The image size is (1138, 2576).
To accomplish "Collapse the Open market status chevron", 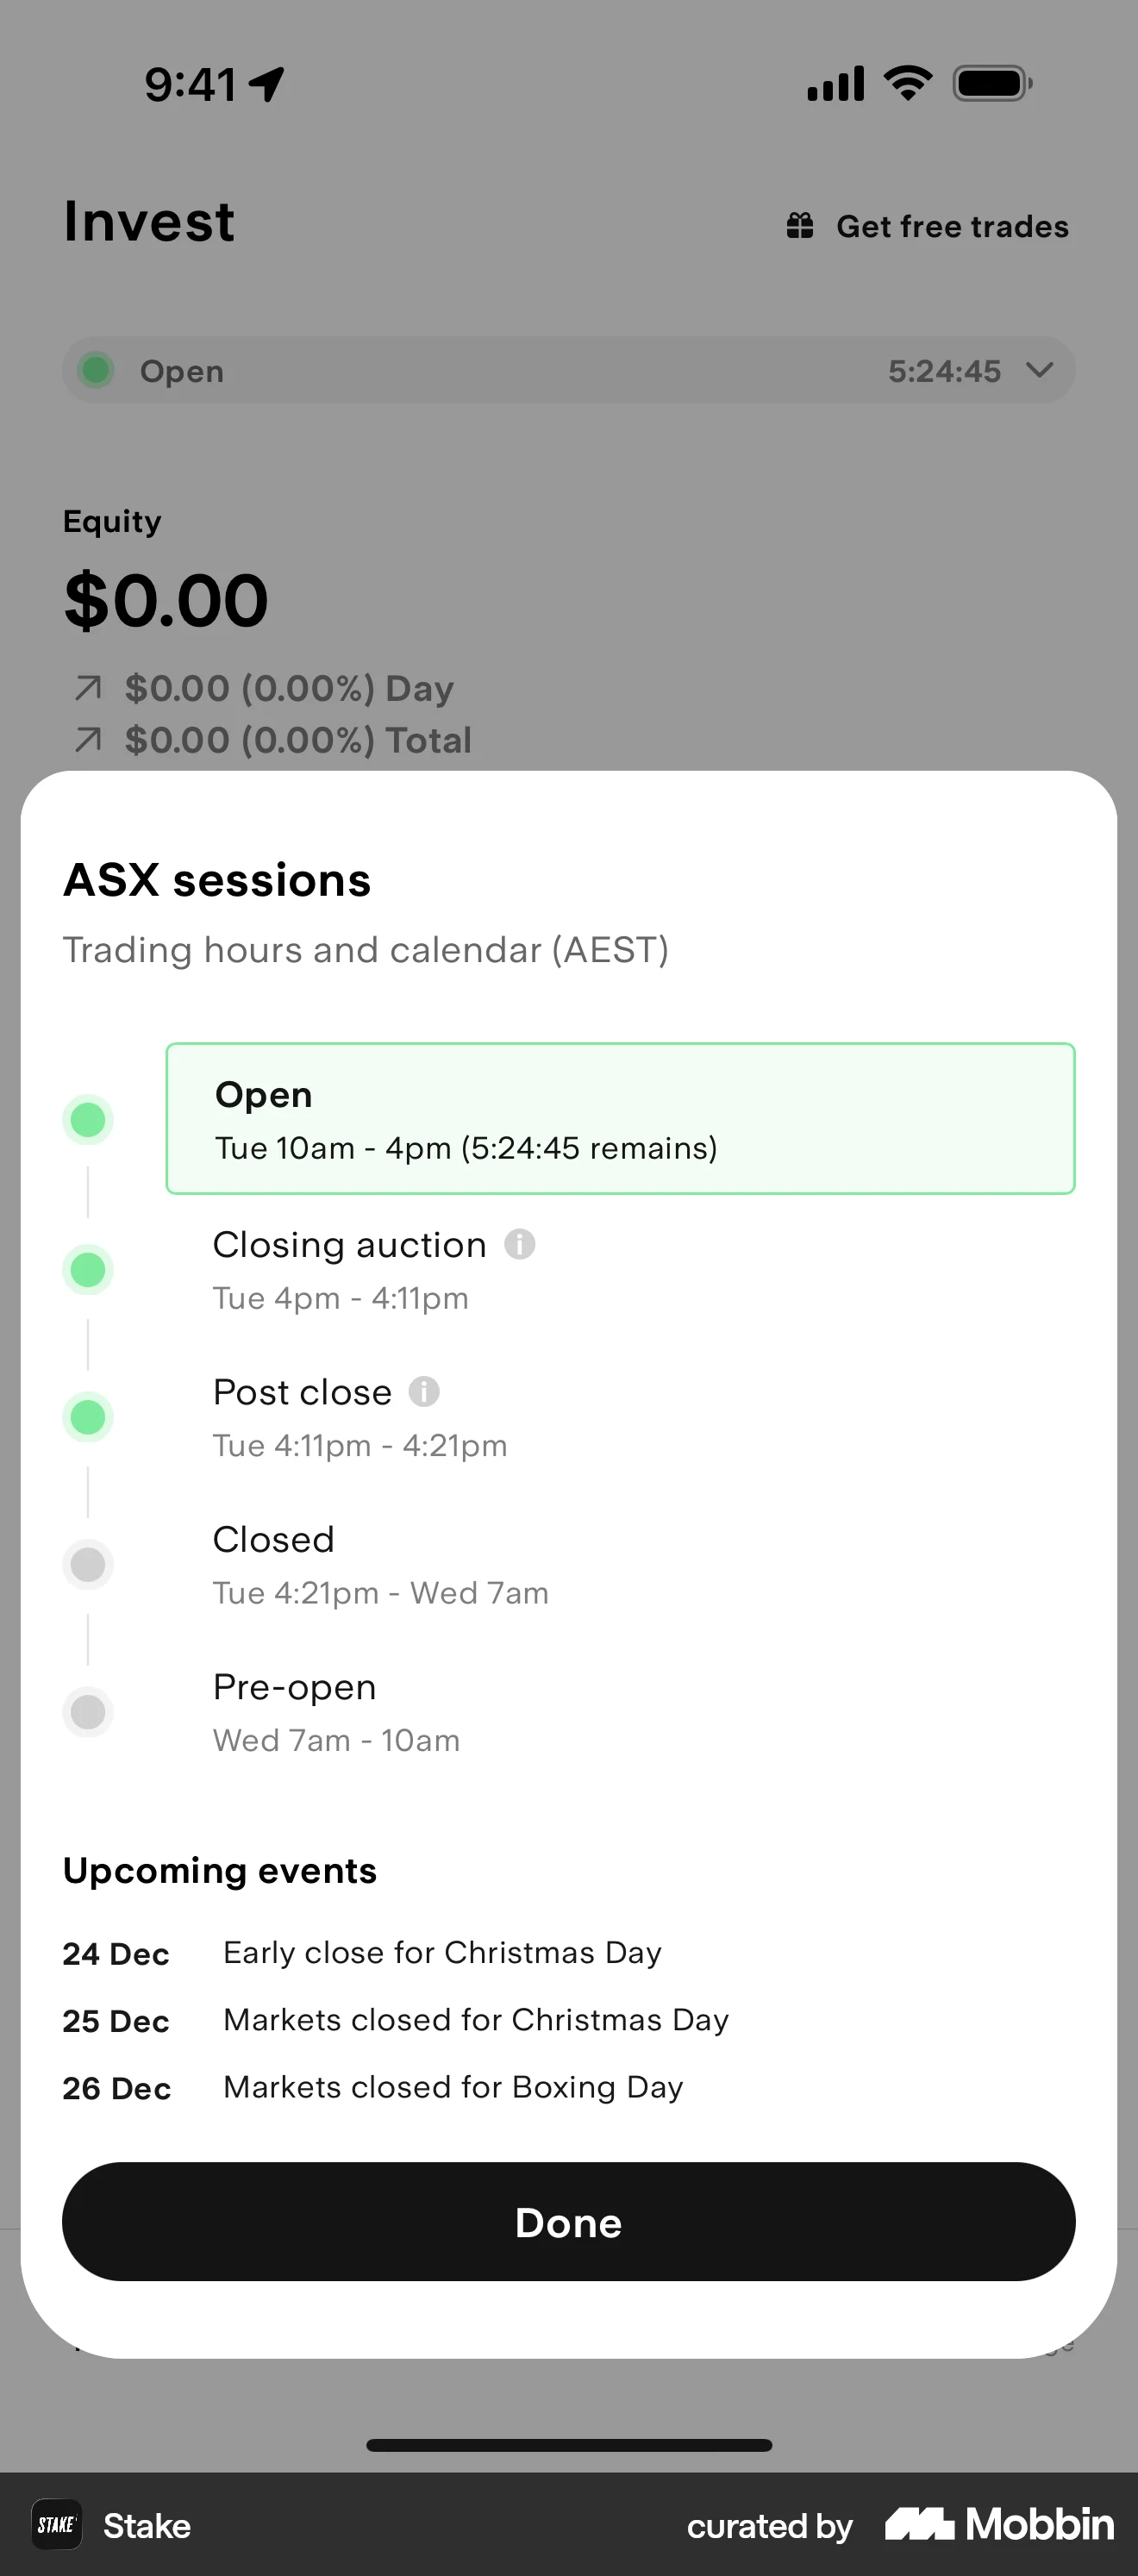I will [x=1038, y=371].
